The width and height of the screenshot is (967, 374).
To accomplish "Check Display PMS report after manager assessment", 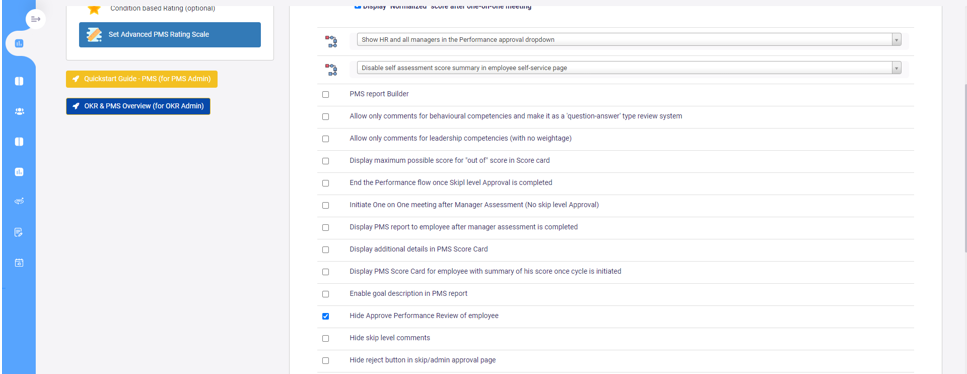I will click(326, 228).
